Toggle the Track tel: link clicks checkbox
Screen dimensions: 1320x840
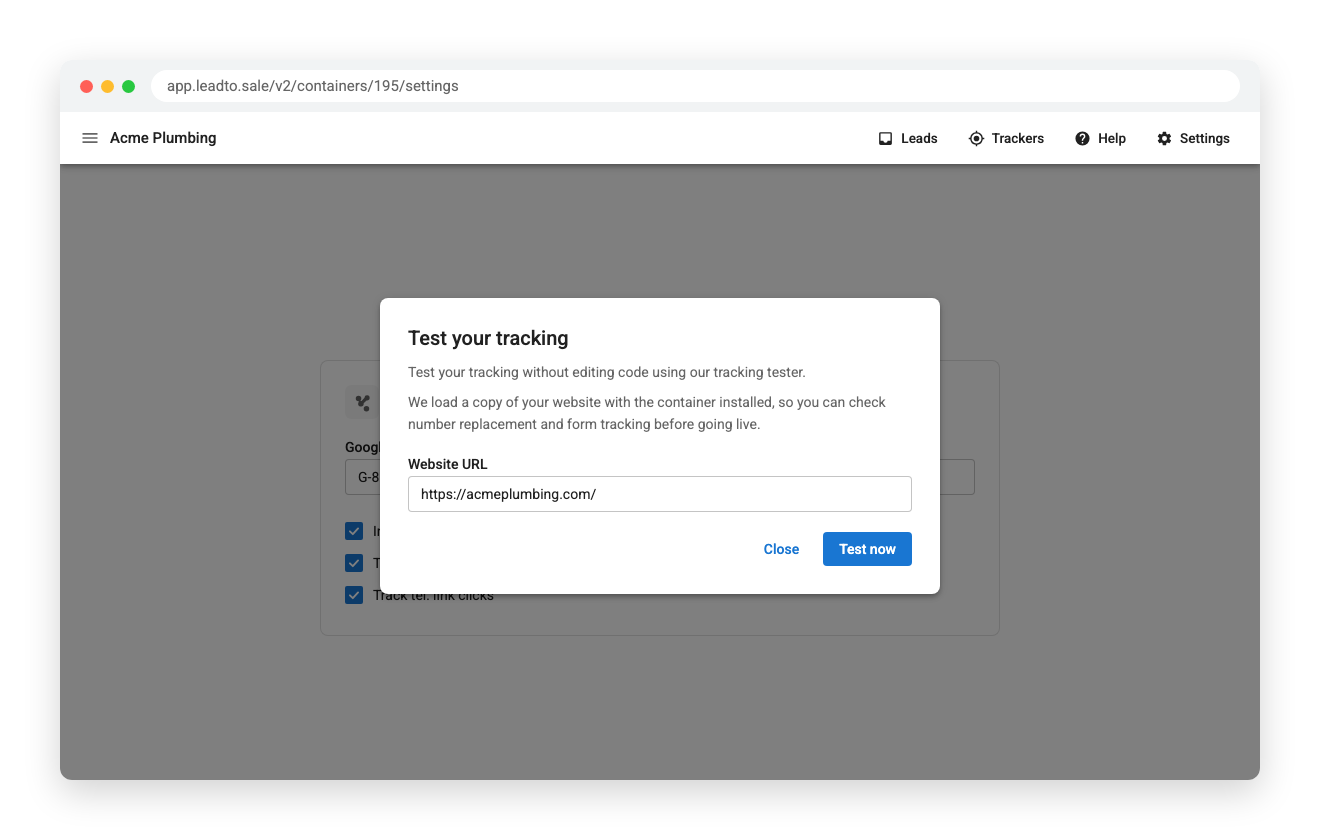point(354,595)
